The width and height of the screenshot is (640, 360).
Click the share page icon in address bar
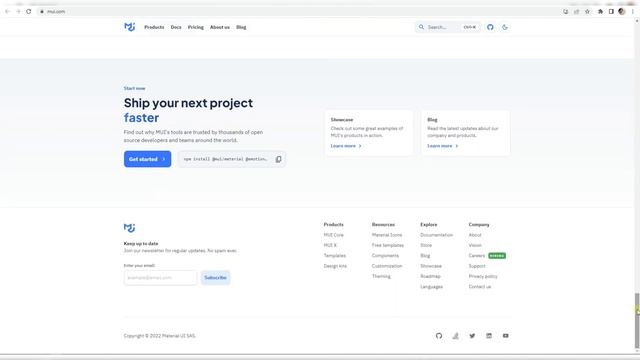click(x=576, y=11)
